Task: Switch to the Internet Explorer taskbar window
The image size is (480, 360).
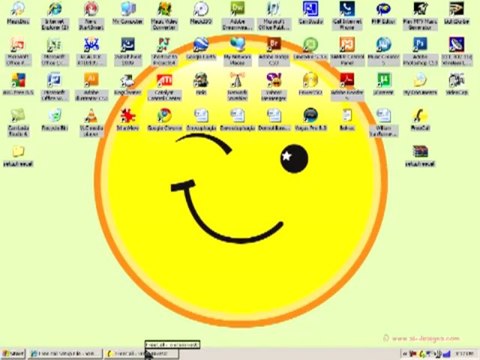Action: [x=66, y=353]
